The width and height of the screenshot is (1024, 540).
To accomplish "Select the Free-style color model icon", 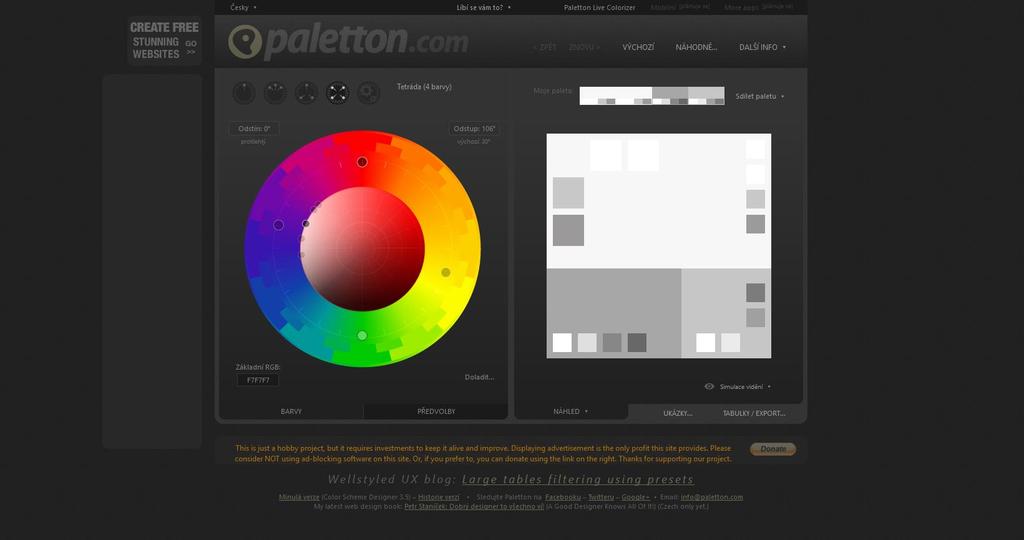I will (x=368, y=93).
